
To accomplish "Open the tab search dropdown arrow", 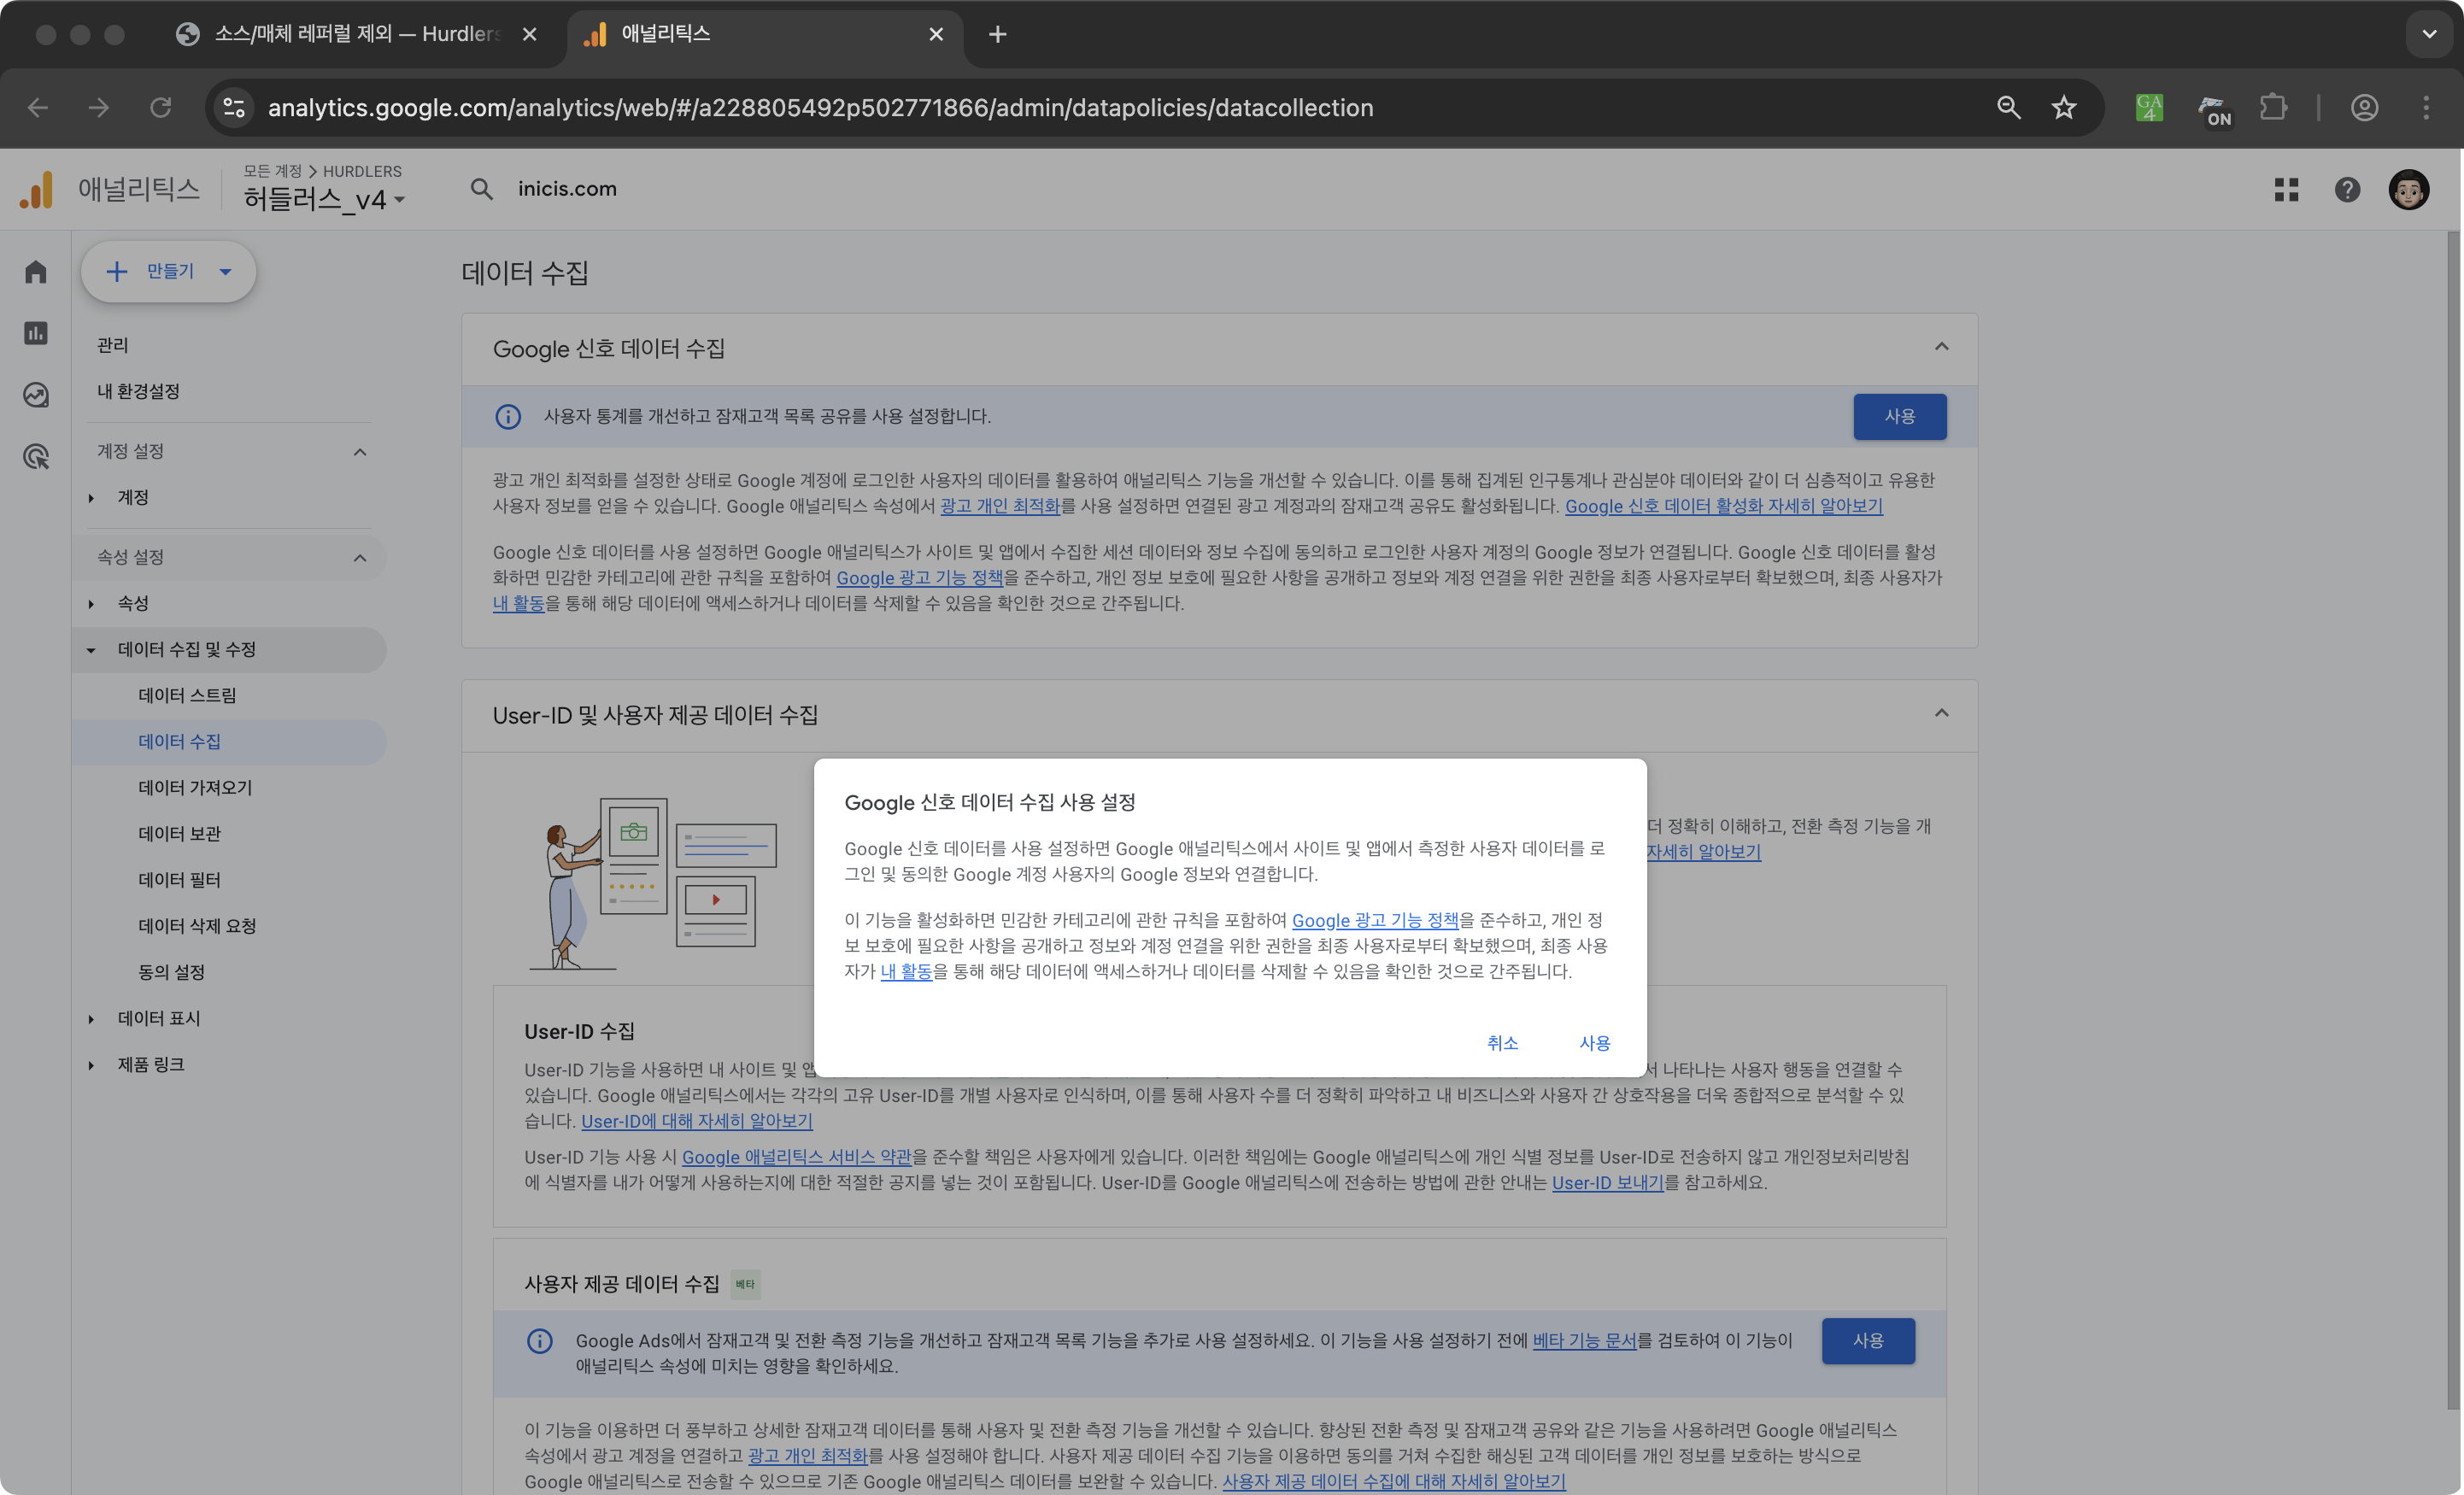I will (2429, 34).
